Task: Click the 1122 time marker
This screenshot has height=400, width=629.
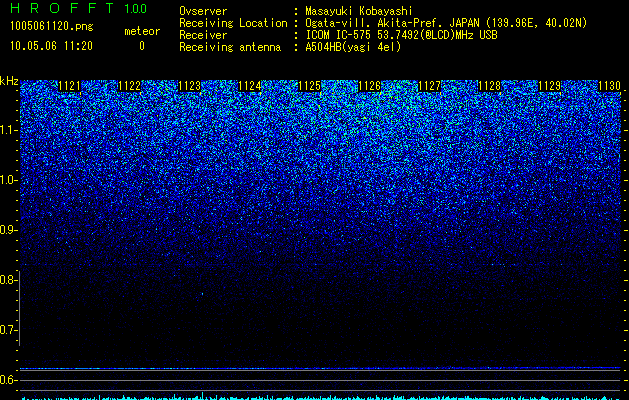Action: tap(130, 86)
